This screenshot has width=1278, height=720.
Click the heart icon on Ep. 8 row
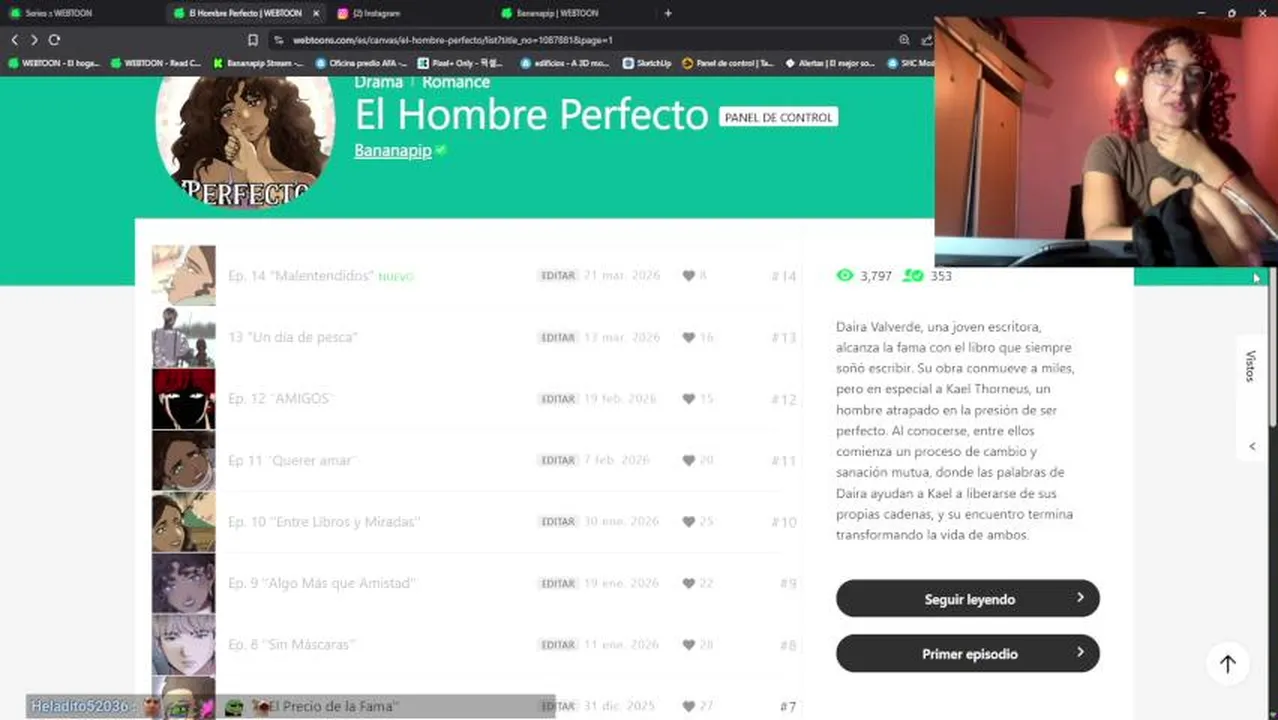688,645
